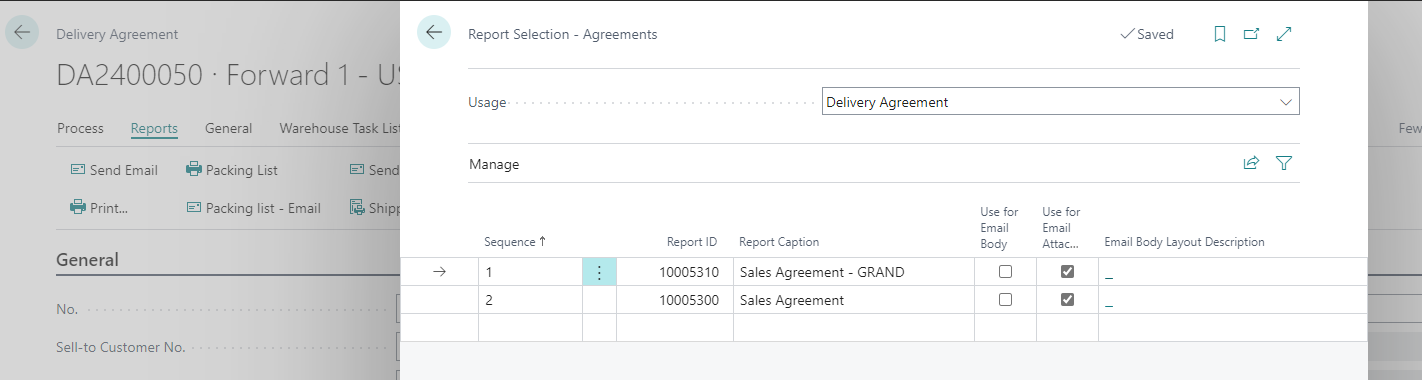Sort by Sequence column header

pos(515,242)
